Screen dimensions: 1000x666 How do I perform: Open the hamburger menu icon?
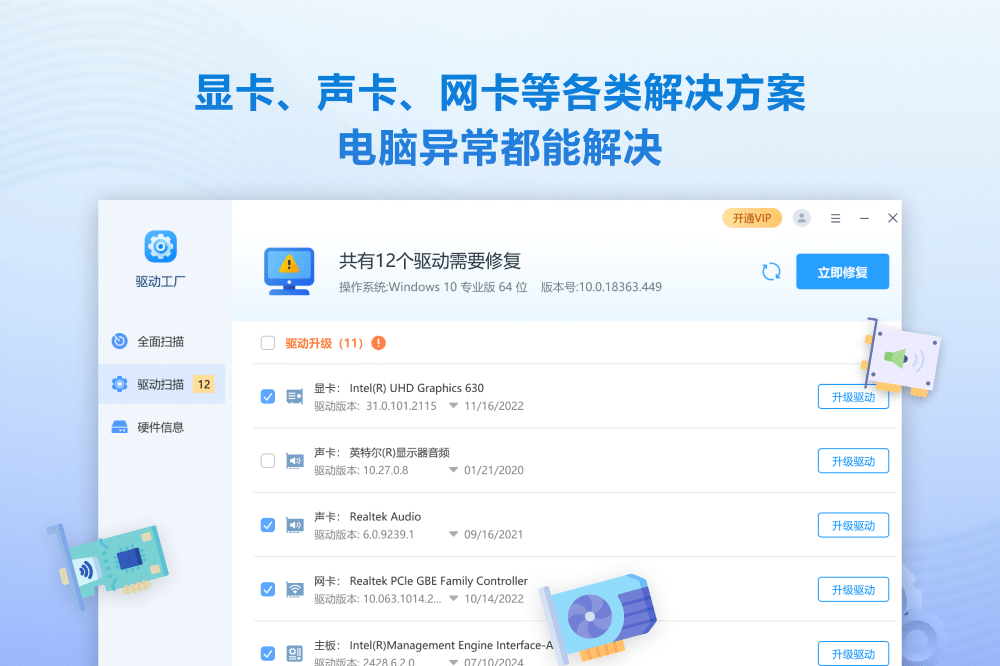pyautogui.click(x=835, y=218)
